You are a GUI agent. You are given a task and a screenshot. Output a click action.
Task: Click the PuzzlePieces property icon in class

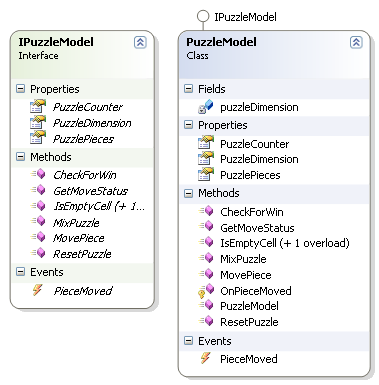206,174
